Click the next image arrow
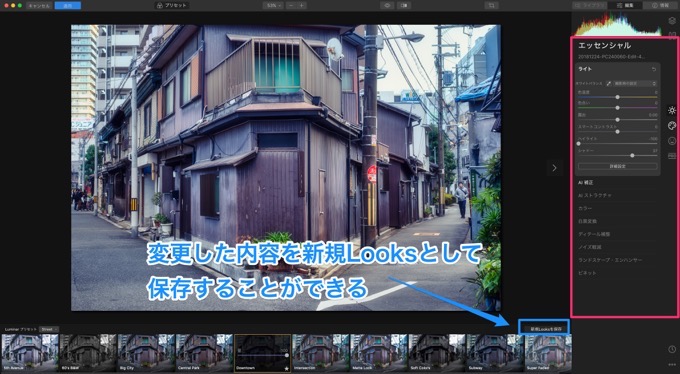Viewport: 680px width, 374px height. pyautogui.click(x=554, y=167)
